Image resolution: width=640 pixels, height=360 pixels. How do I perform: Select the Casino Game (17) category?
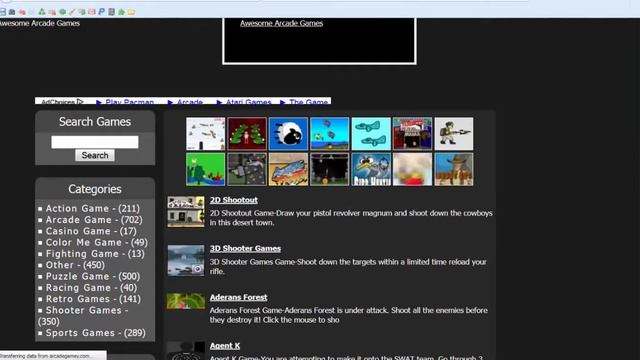click(x=91, y=231)
